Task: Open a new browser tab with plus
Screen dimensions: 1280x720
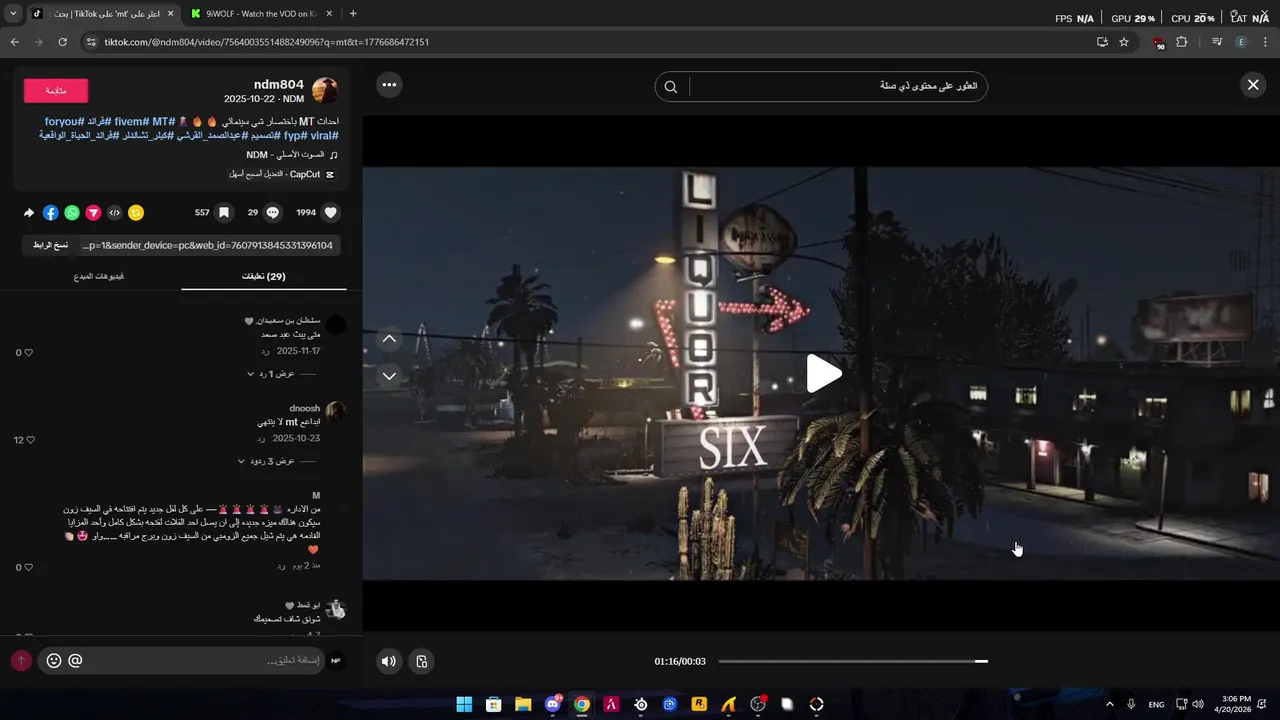Action: pyautogui.click(x=353, y=14)
